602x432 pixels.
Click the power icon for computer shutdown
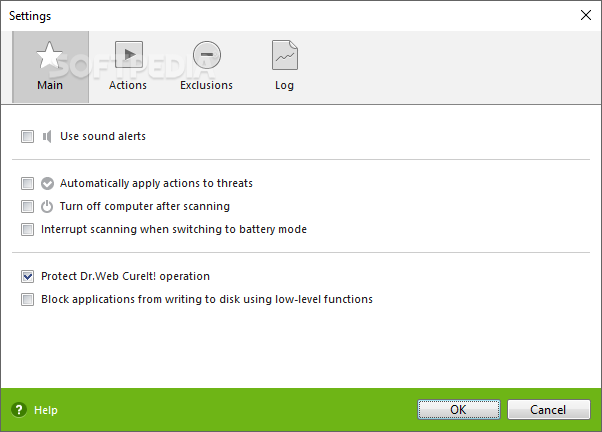[x=47, y=206]
